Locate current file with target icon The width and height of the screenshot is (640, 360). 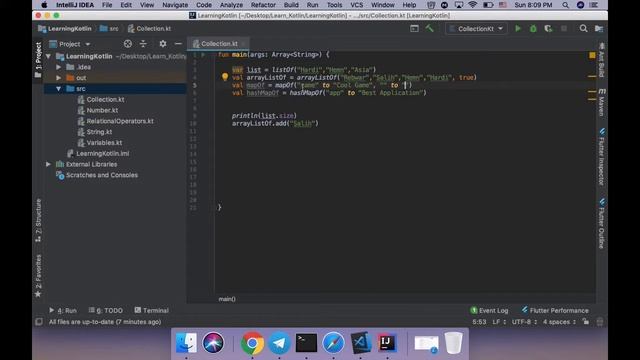(x=128, y=44)
